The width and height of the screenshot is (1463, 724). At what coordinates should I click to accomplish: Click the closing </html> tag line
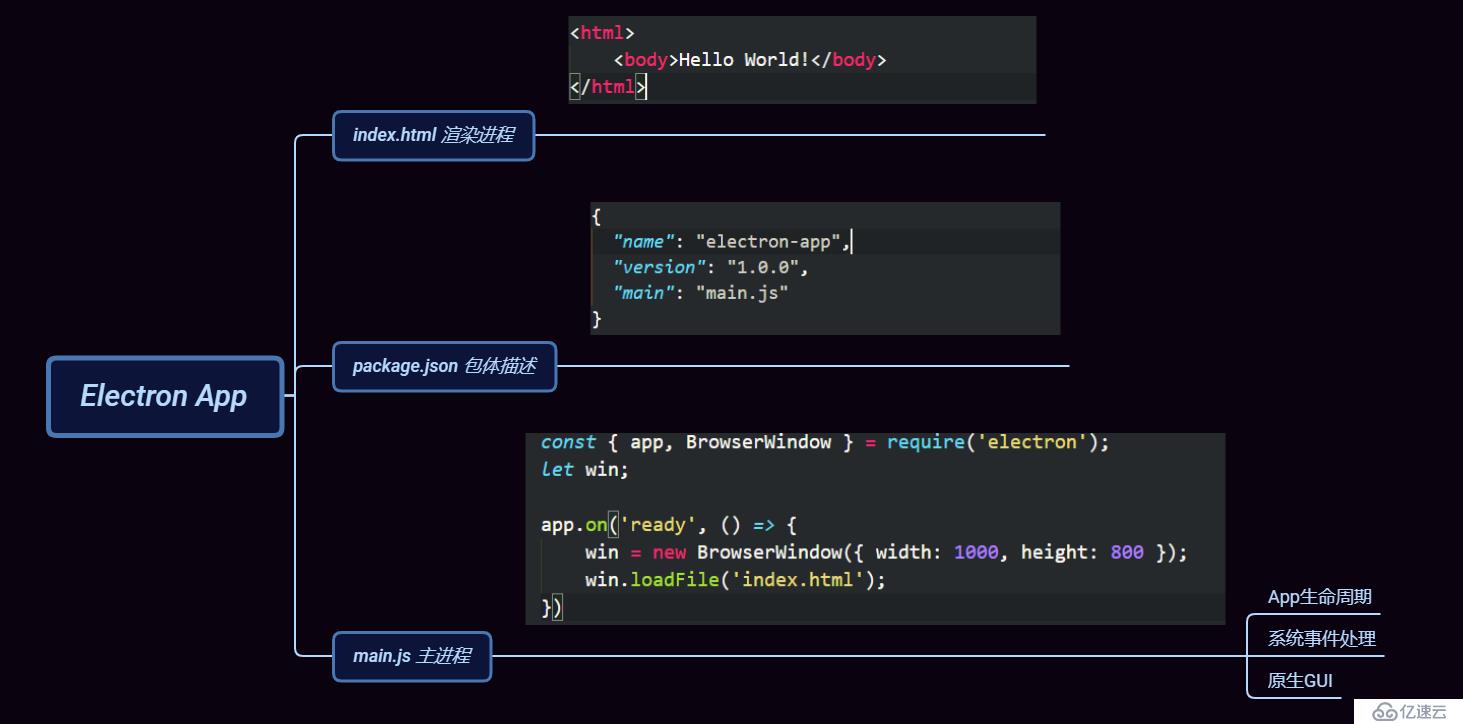[608, 87]
